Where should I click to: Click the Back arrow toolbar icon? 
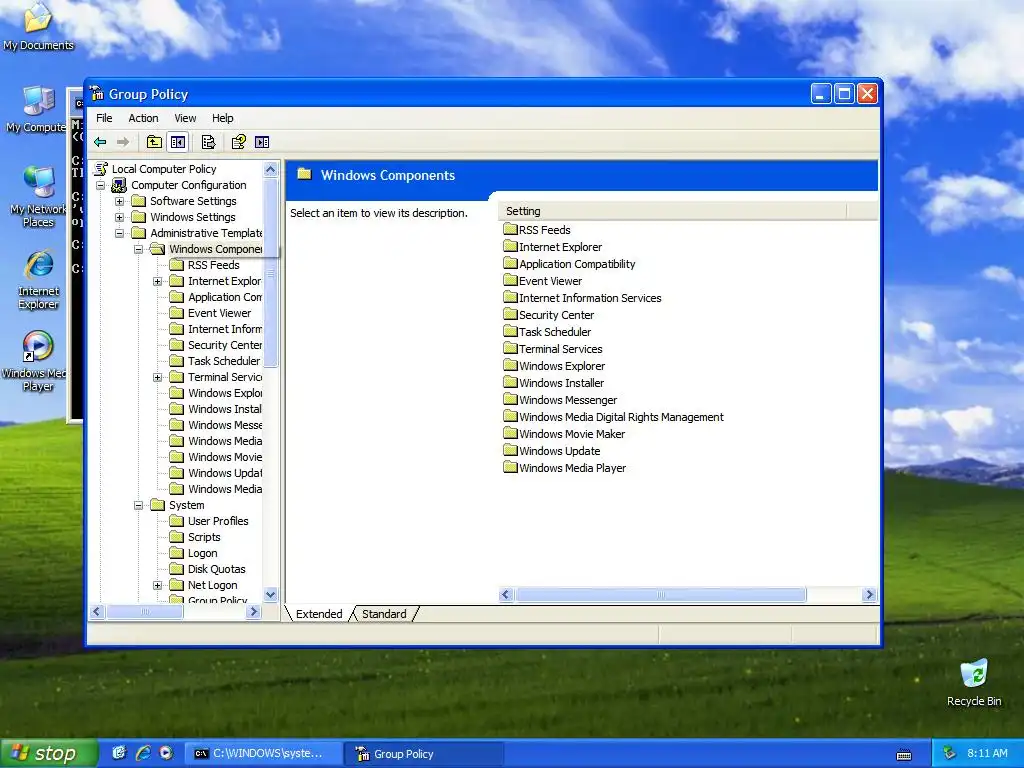tap(100, 142)
